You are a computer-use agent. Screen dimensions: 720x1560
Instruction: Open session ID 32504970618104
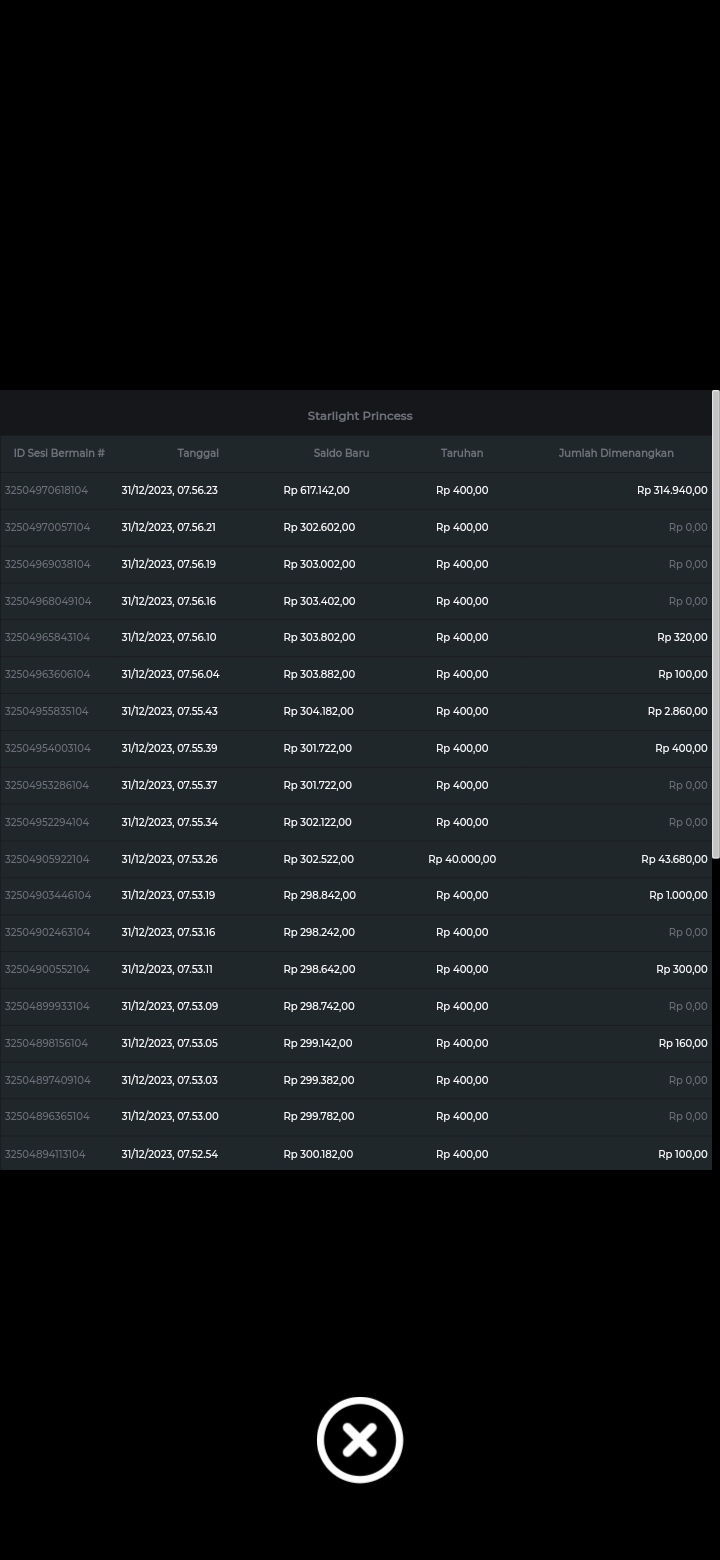point(46,490)
